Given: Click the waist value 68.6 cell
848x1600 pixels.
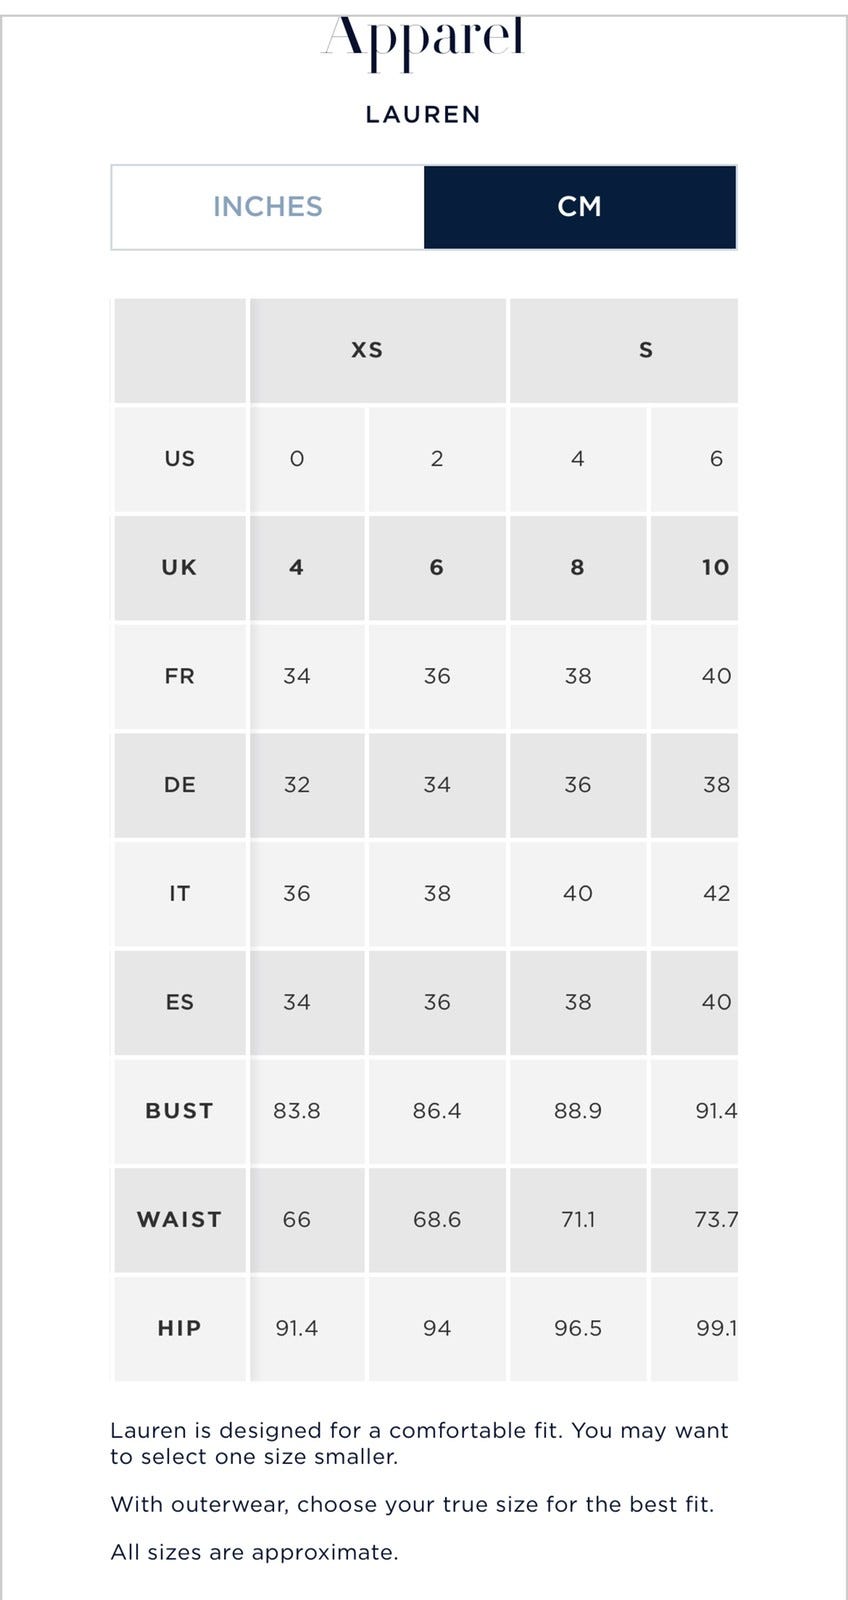Looking at the screenshot, I should [437, 1219].
